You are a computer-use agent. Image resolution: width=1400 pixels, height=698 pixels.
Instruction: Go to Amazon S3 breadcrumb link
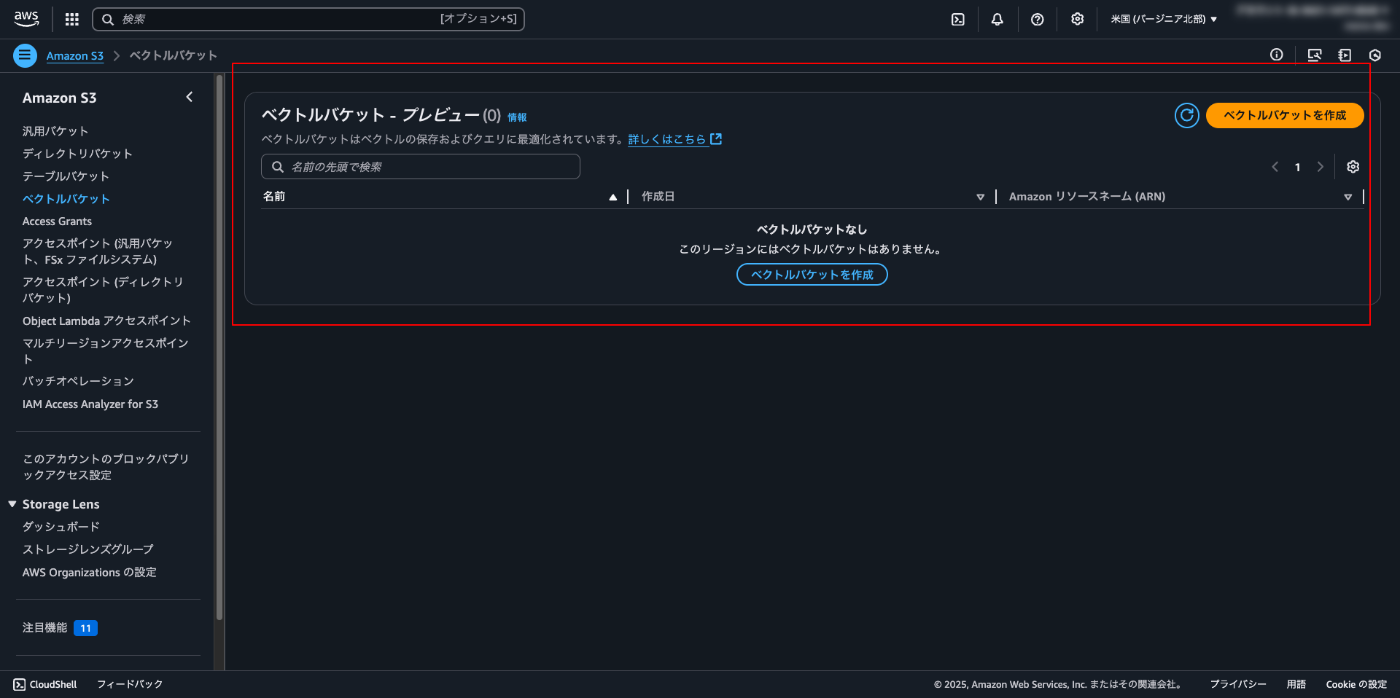point(75,55)
